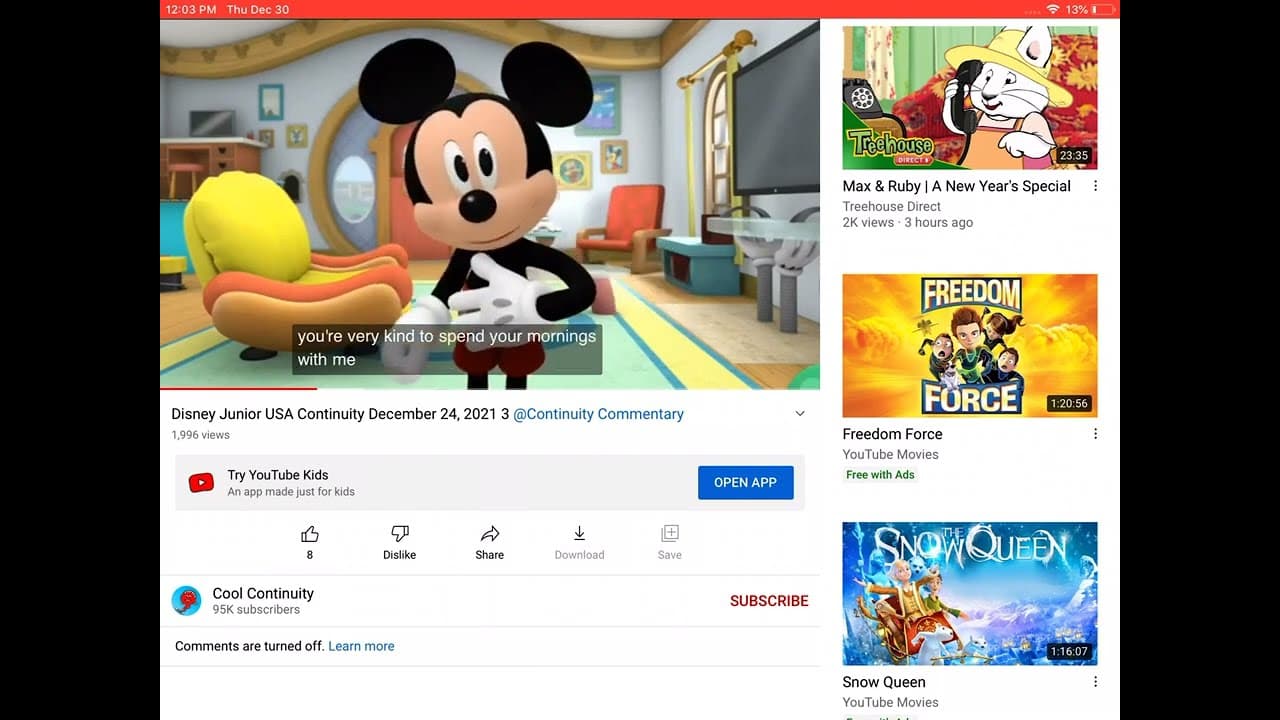The width and height of the screenshot is (1280, 720).
Task: Click the like count '8'
Action: tap(310, 555)
